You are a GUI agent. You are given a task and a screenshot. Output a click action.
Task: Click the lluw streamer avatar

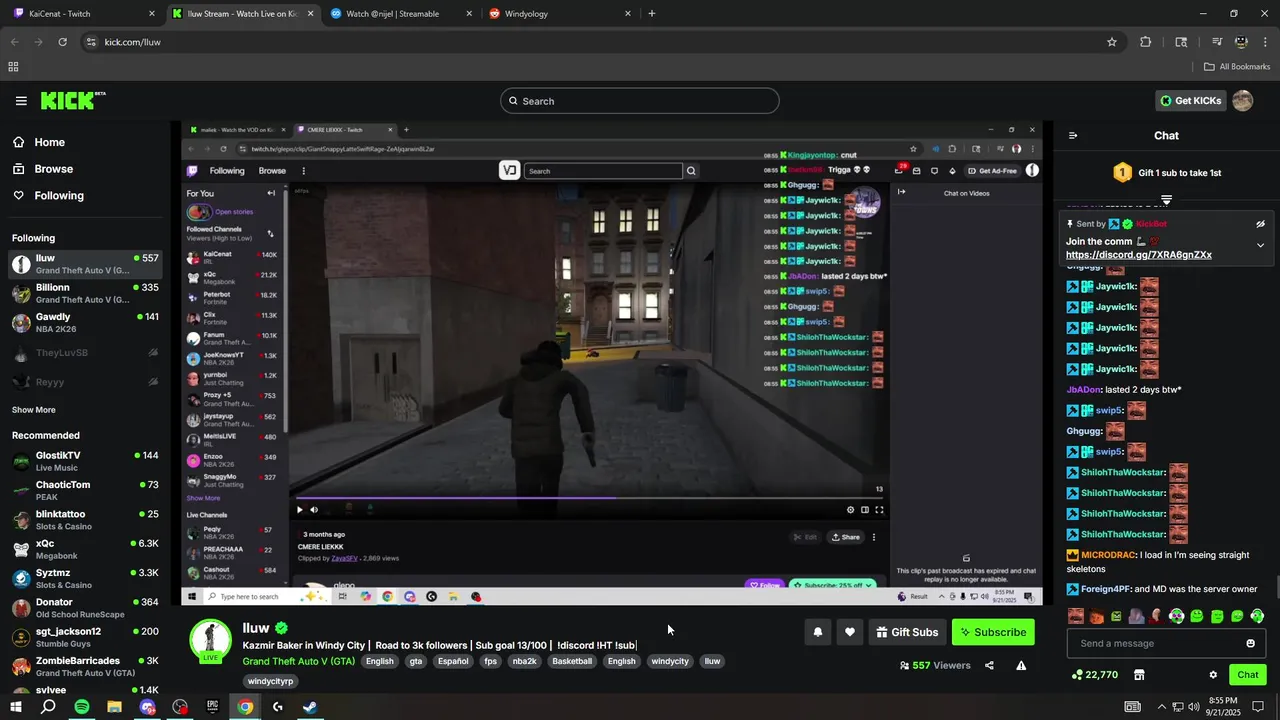211,641
